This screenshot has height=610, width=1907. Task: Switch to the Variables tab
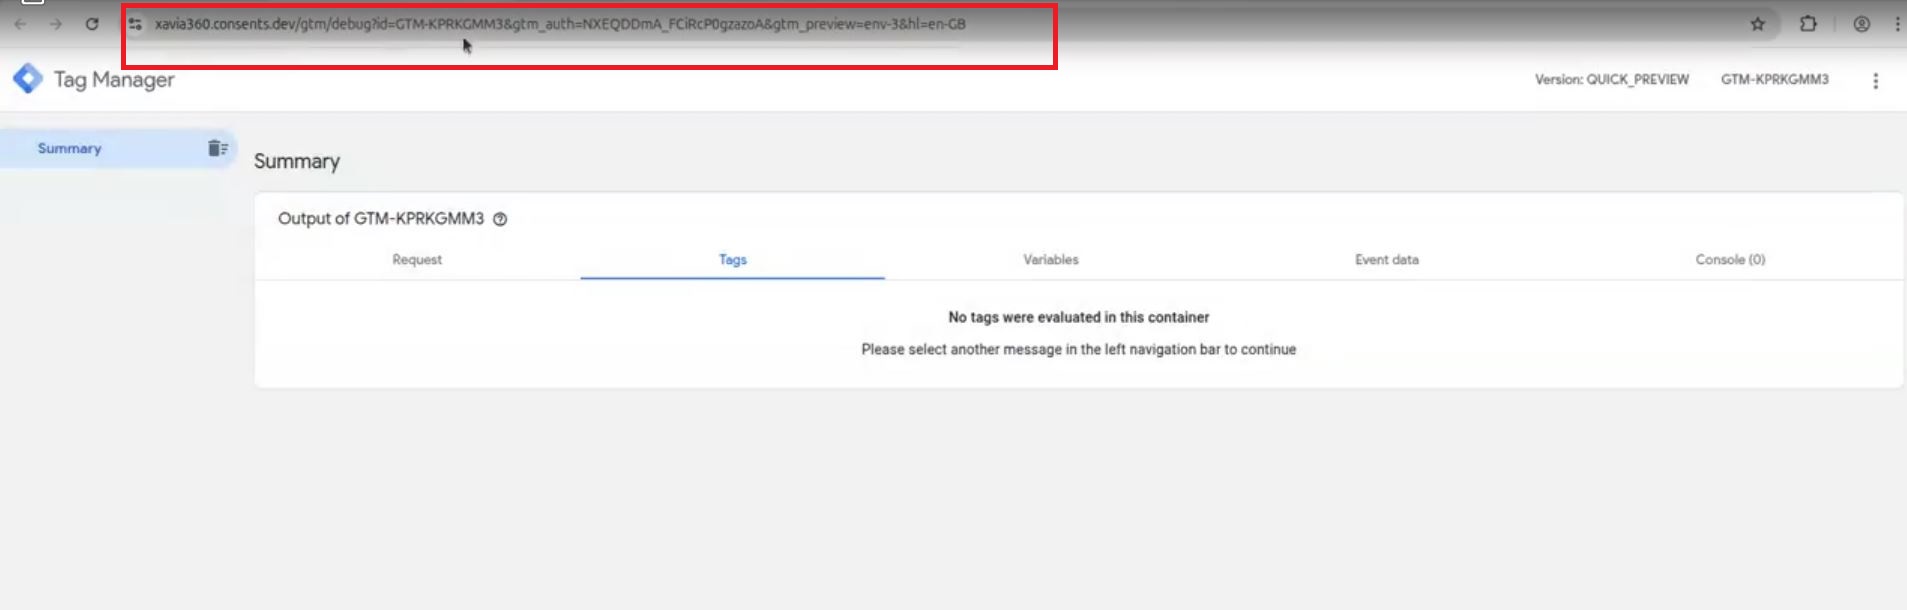[x=1051, y=260]
